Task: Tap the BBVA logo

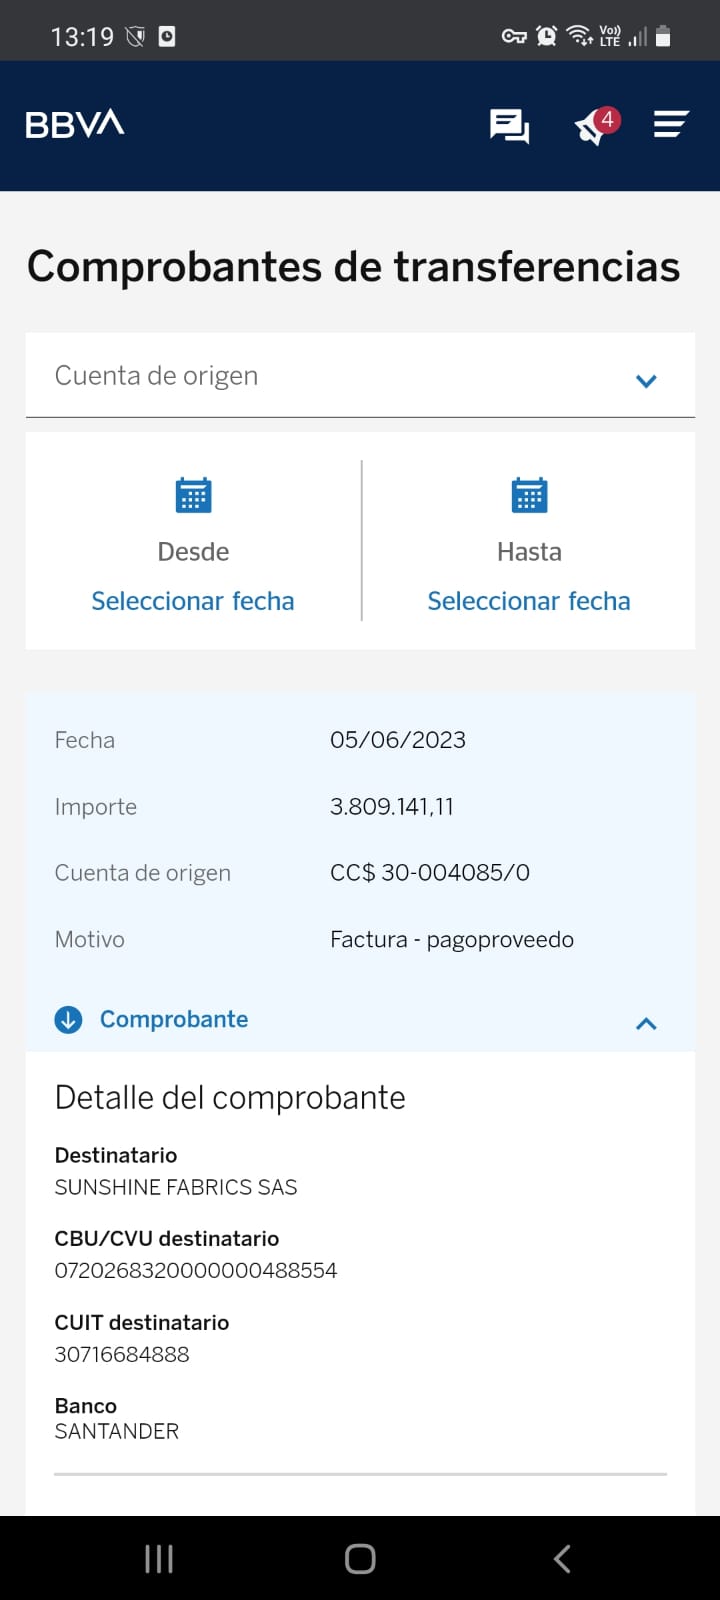Action: pos(75,124)
